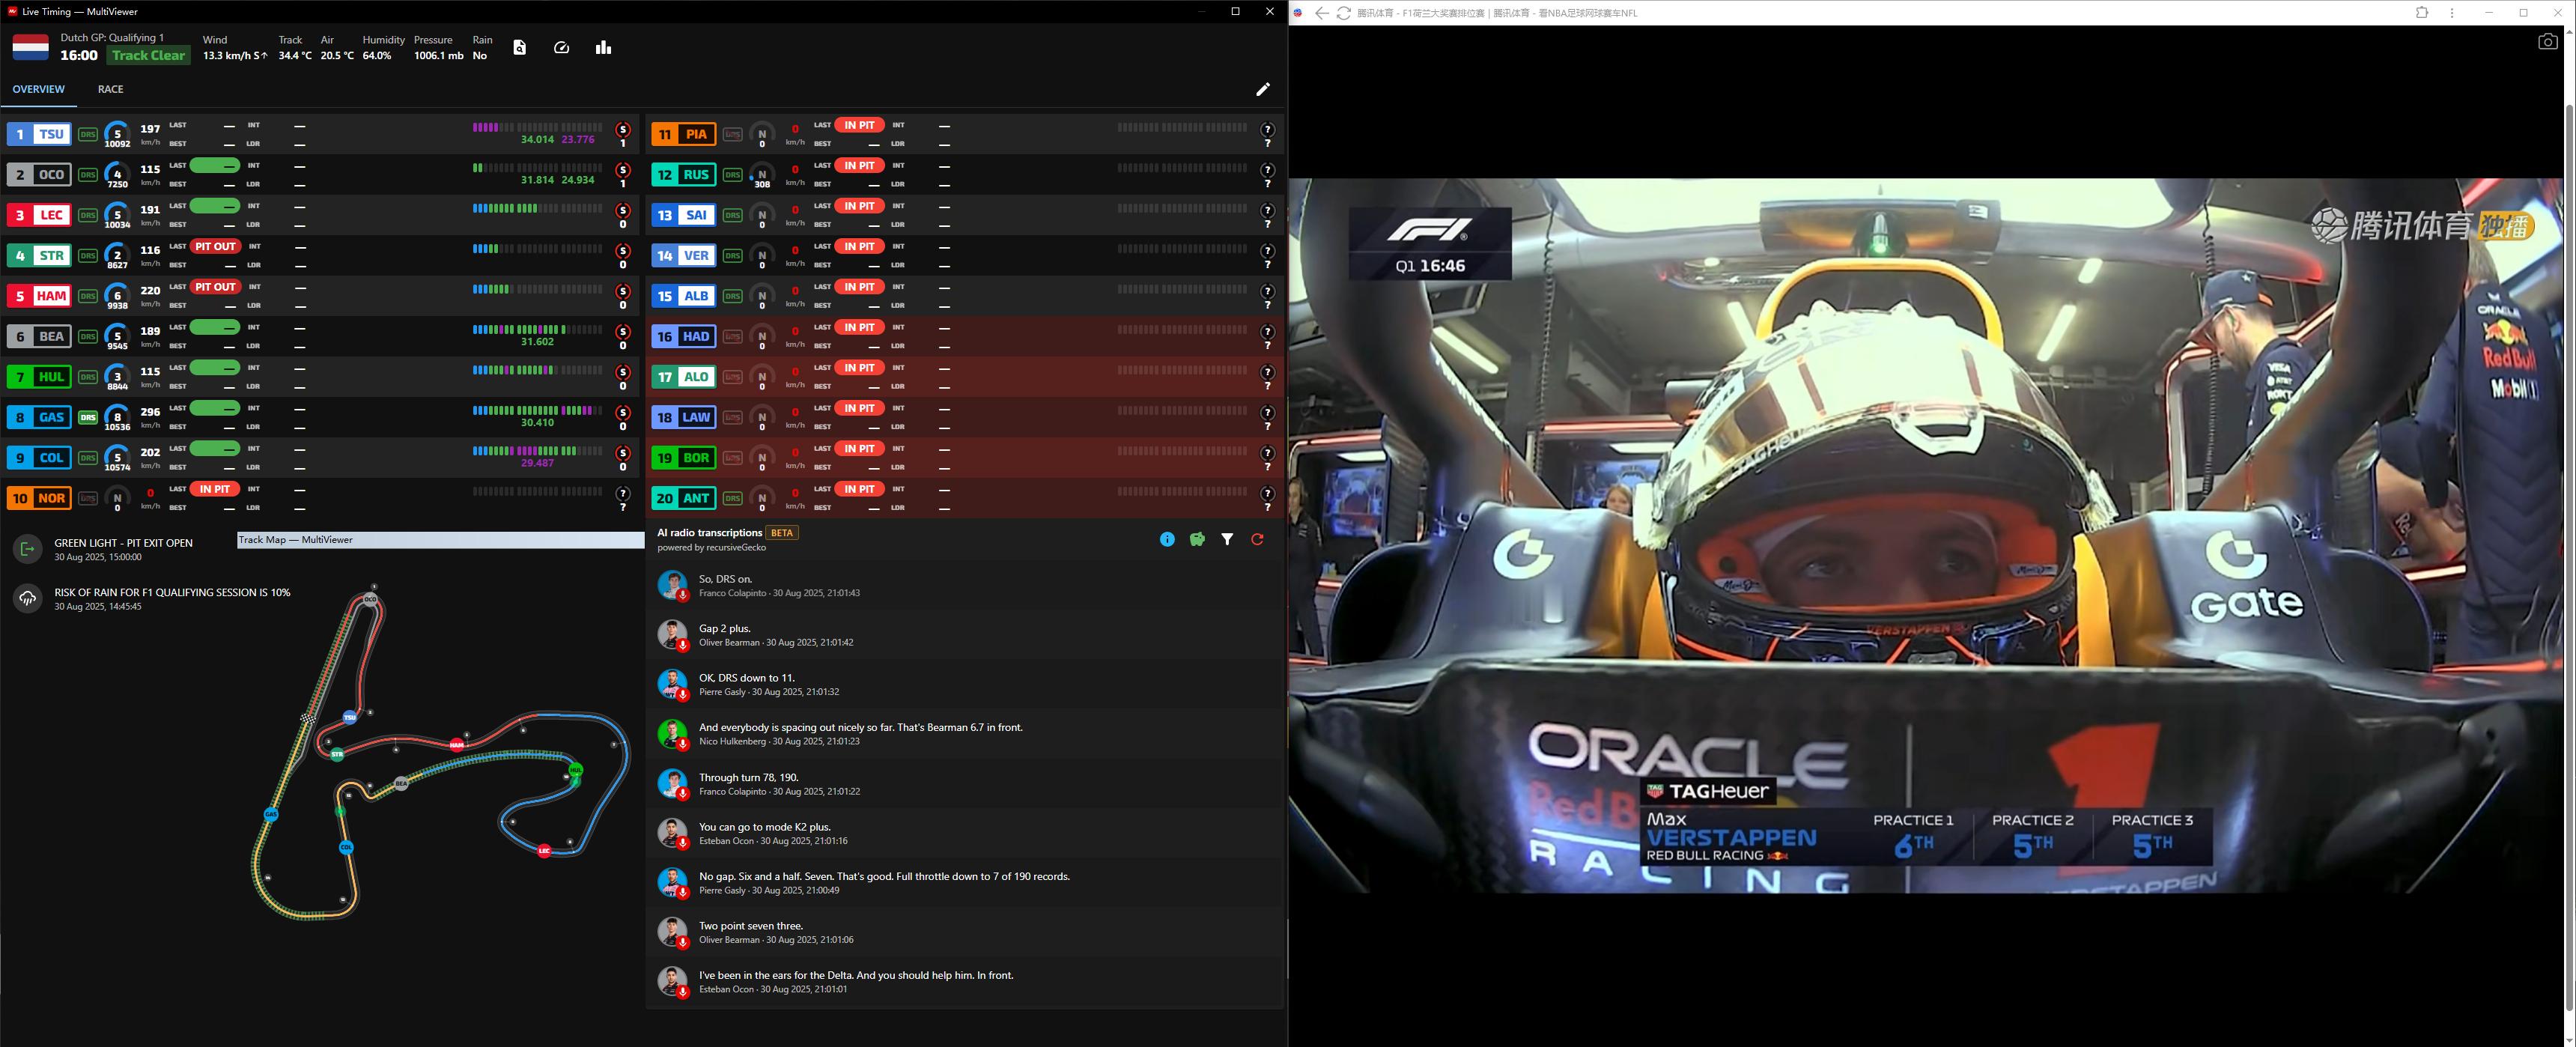2576x1047 pixels.
Task: Click the Dutch flag icon
Action: [x=30, y=47]
